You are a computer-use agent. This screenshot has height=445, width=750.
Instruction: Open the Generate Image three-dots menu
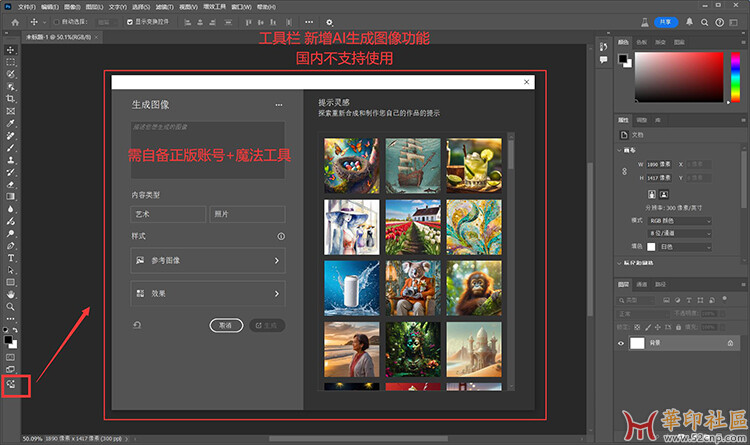tap(279, 105)
